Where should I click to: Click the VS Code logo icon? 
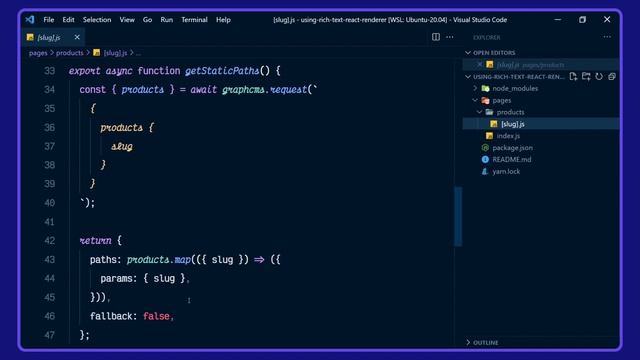(x=30, y=19)
